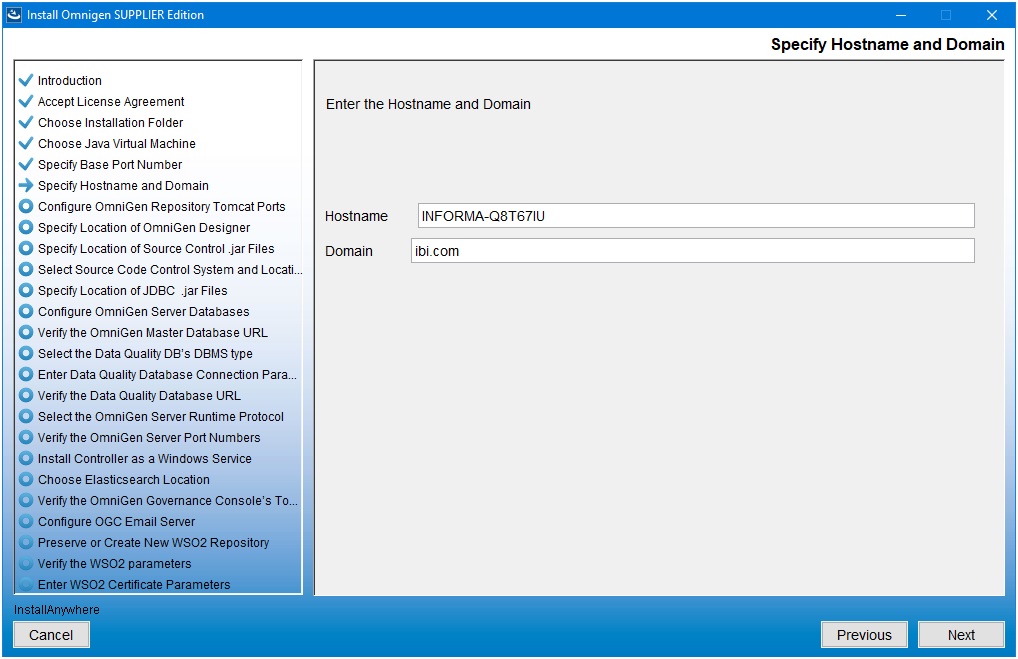This screenshot has width=1018, height=659.
Task: Select Verify the OmniGen Master Database URL step
Action: click(153, 332)
